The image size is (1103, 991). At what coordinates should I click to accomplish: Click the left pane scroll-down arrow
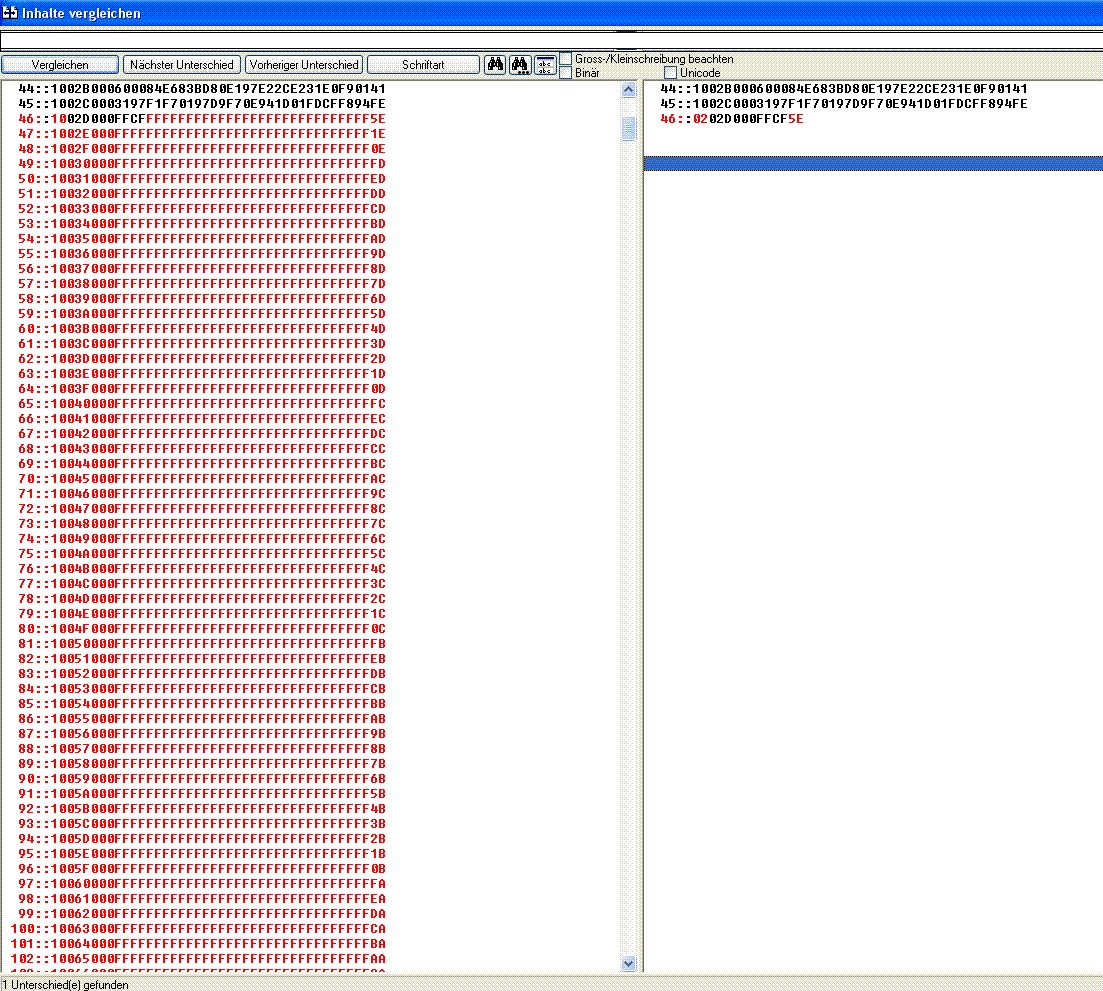coord(629,964)
